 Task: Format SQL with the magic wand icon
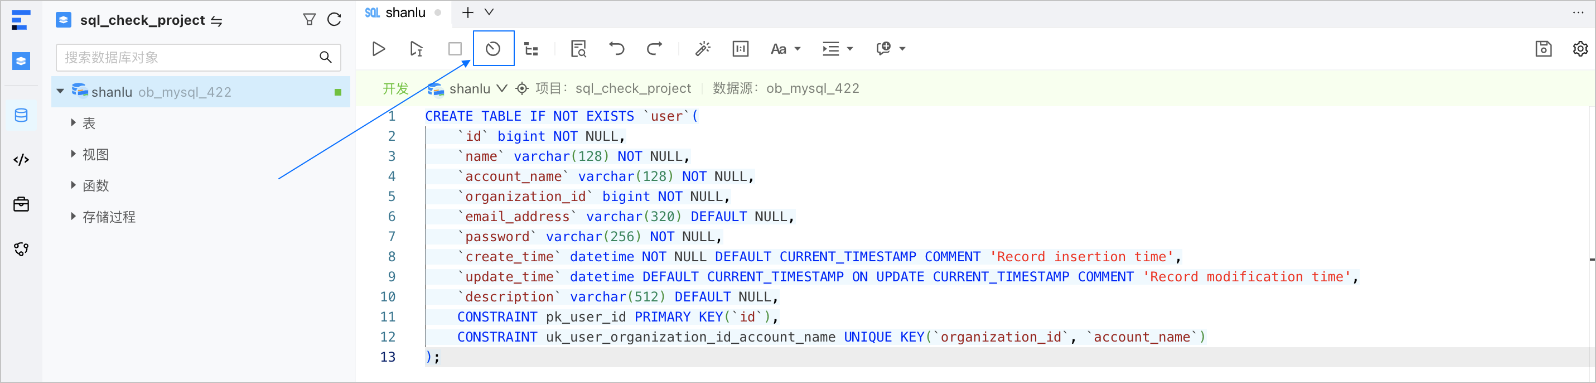(702, 48)
